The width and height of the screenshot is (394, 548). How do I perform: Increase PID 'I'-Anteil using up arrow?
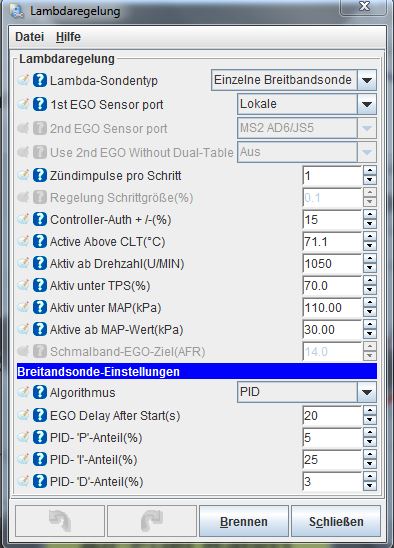click(x=370, y=454)
